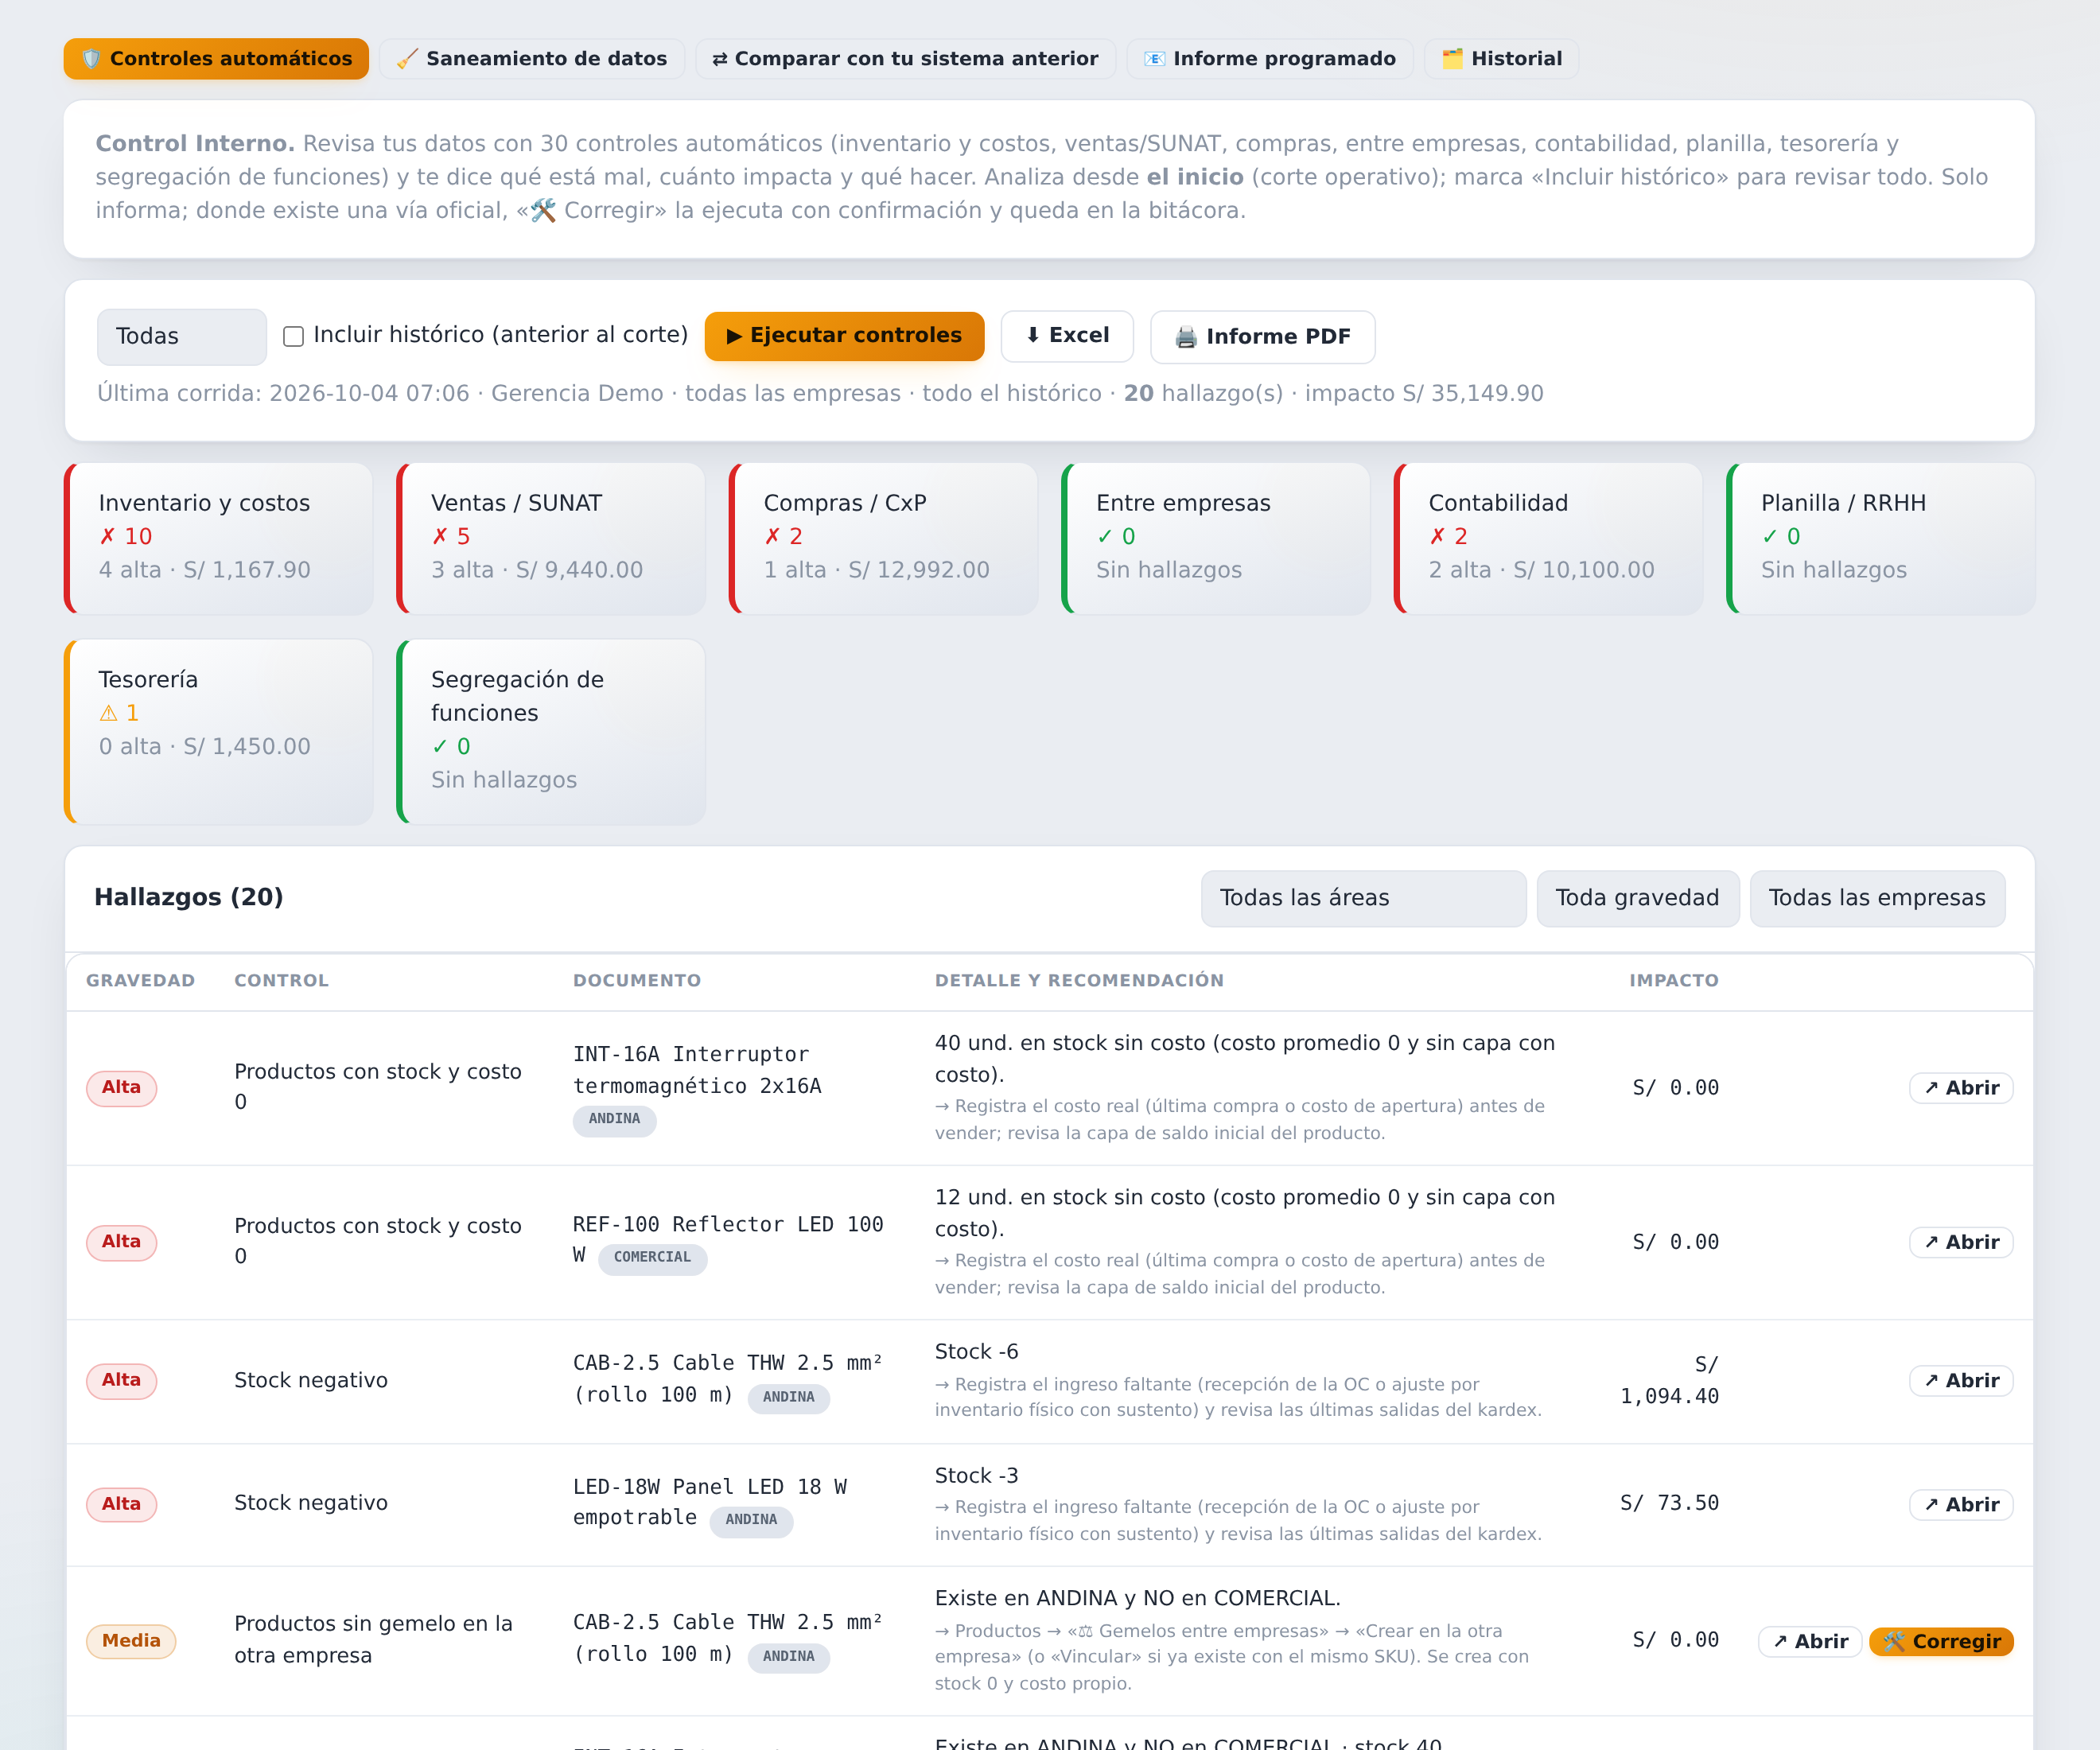The height and width of the screenshot is (1750, 2100).
Task: Select the Entre empresas card
Action: click(x=1216, y=538)
